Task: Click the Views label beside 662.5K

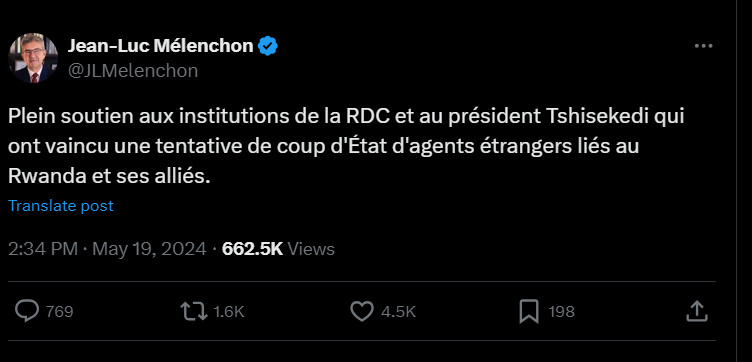Action: 312,249
